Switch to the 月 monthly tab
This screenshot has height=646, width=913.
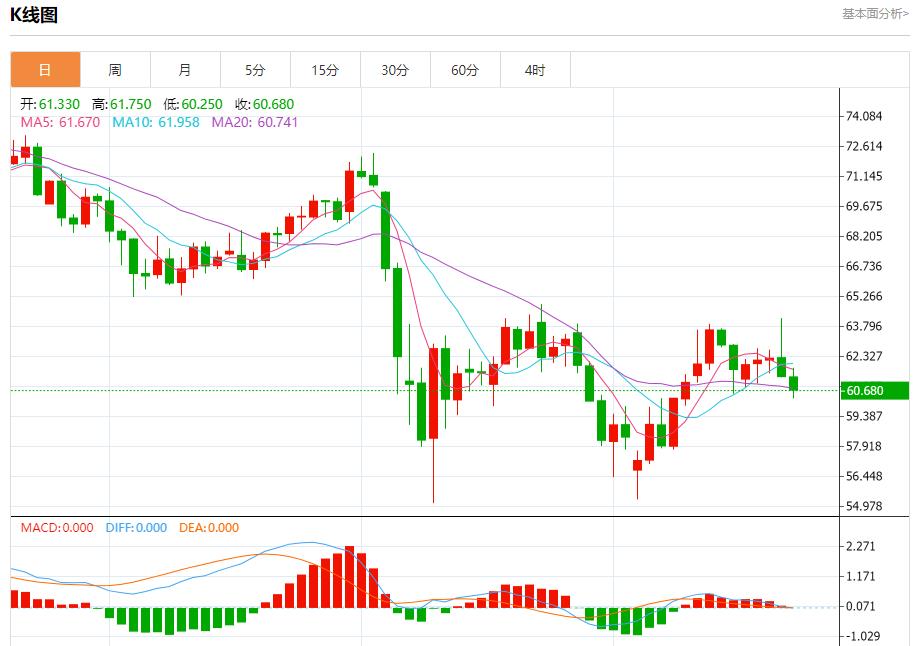(x=185, y=70)
